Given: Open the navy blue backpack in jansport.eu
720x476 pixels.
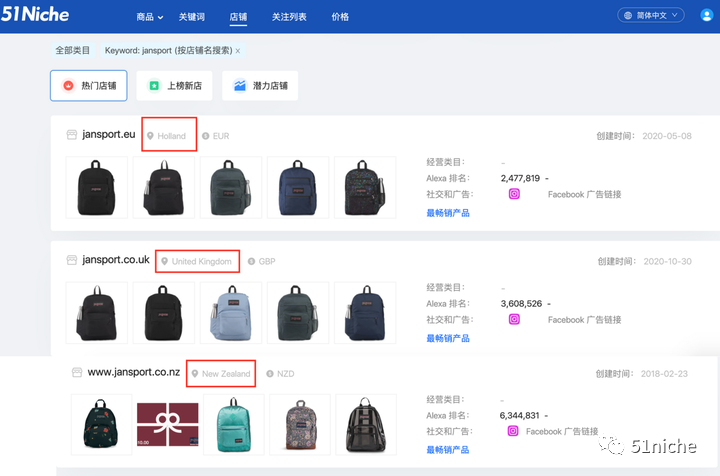Looking at the screenshot, I should (x=298, y=187).
